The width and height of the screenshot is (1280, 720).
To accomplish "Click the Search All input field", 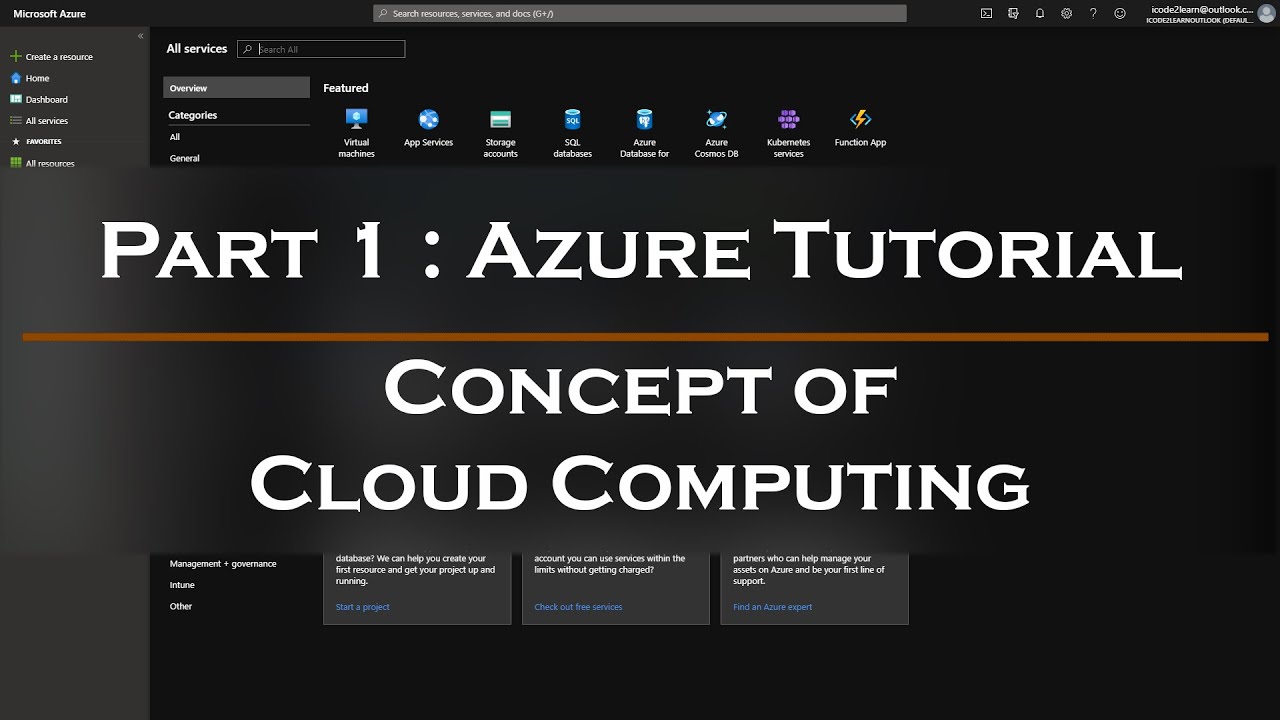I will (321, 49).
